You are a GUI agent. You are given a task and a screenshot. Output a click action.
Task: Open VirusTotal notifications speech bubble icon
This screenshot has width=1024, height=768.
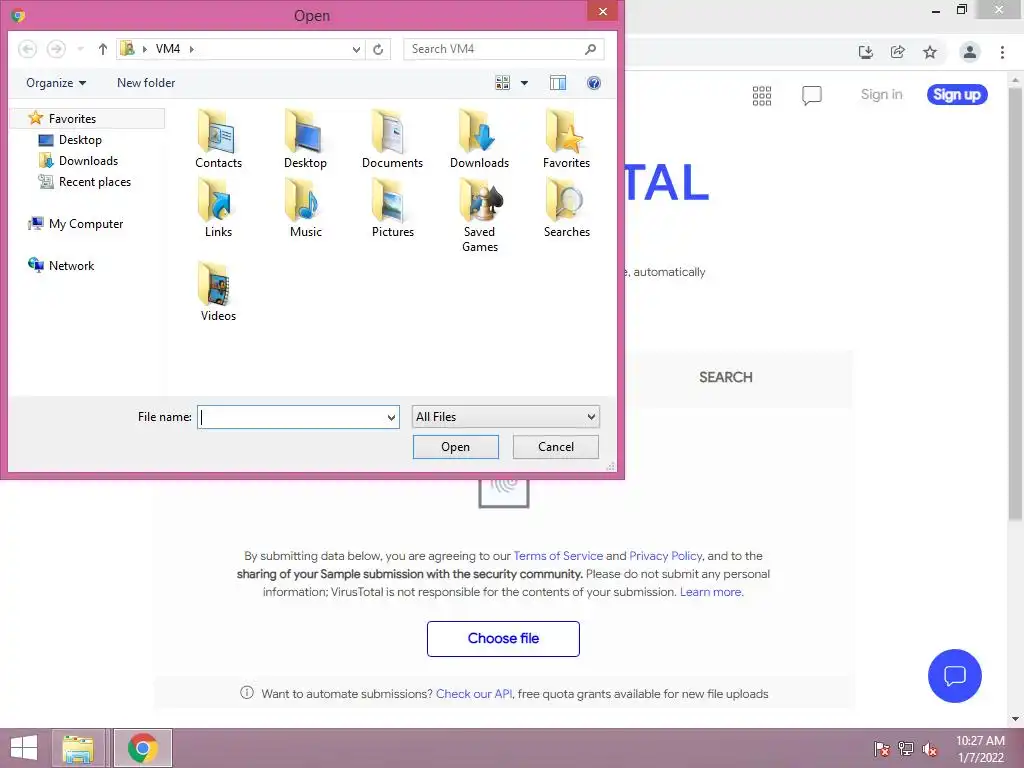(812, 95)
